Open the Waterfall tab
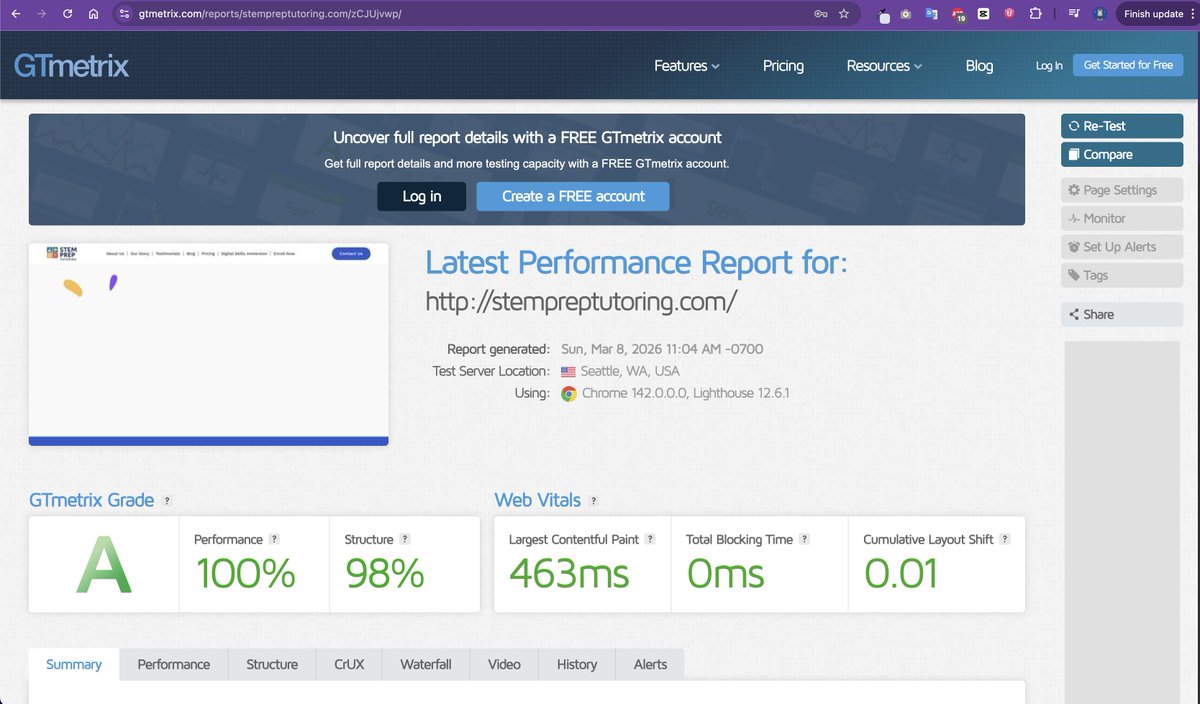Viewport: 1200px width, 704px height. 426,665
